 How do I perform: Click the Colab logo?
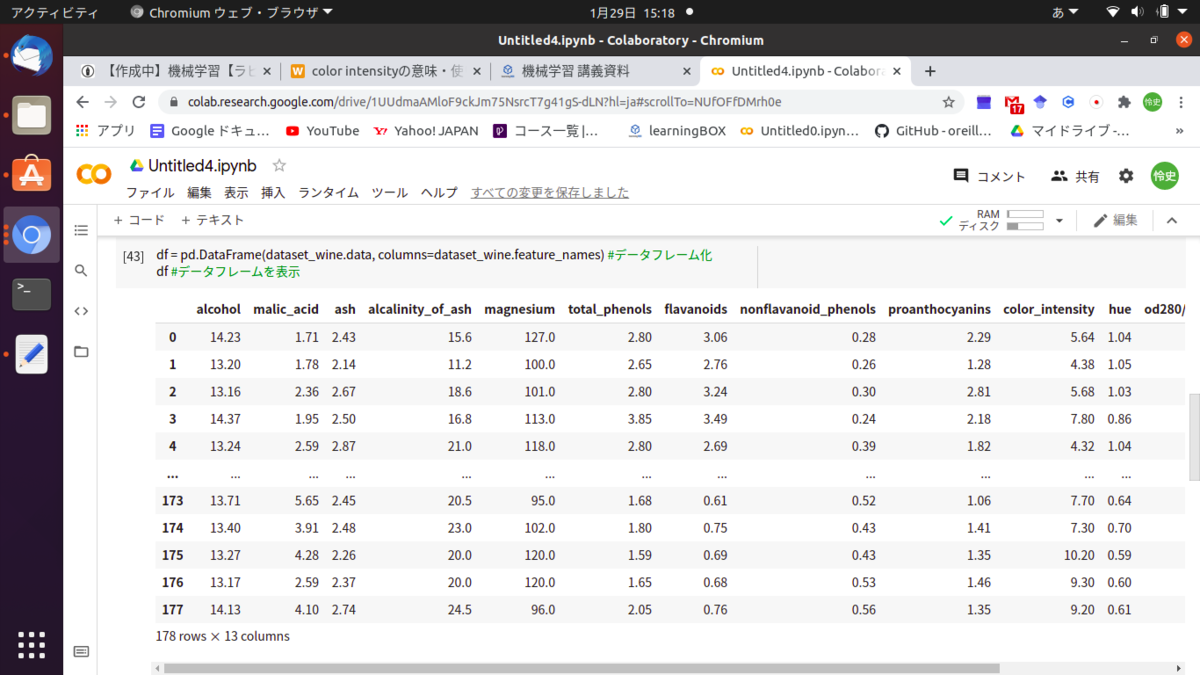pos(94,175)
